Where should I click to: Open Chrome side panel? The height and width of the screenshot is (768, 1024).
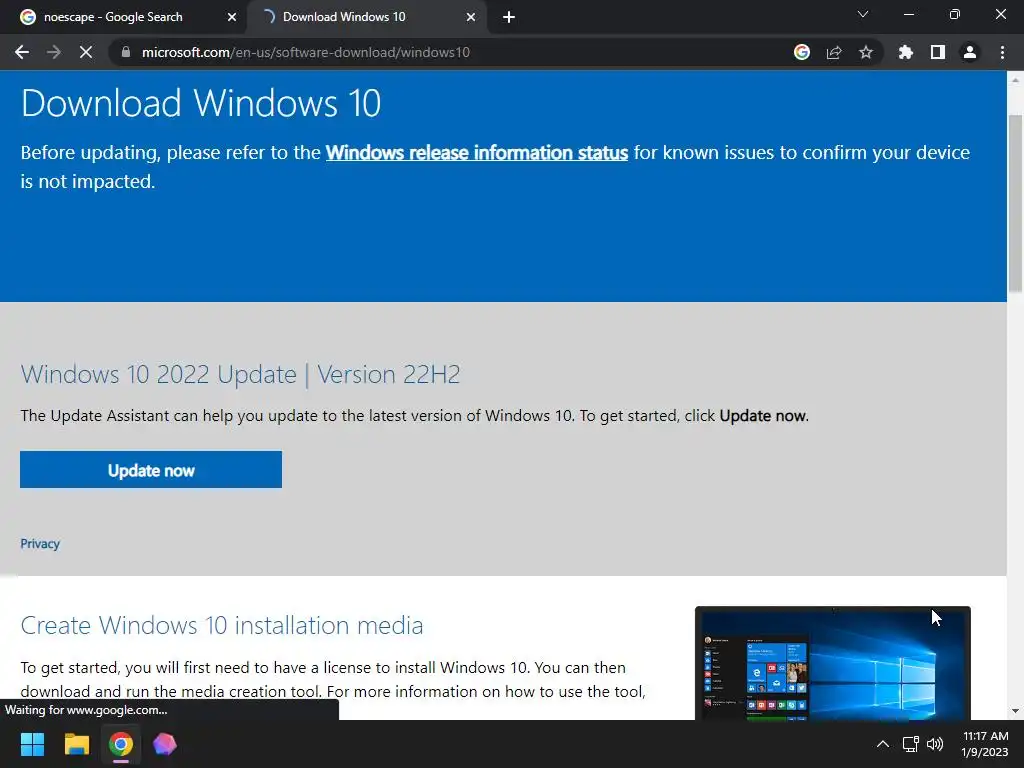coord(938,52)
